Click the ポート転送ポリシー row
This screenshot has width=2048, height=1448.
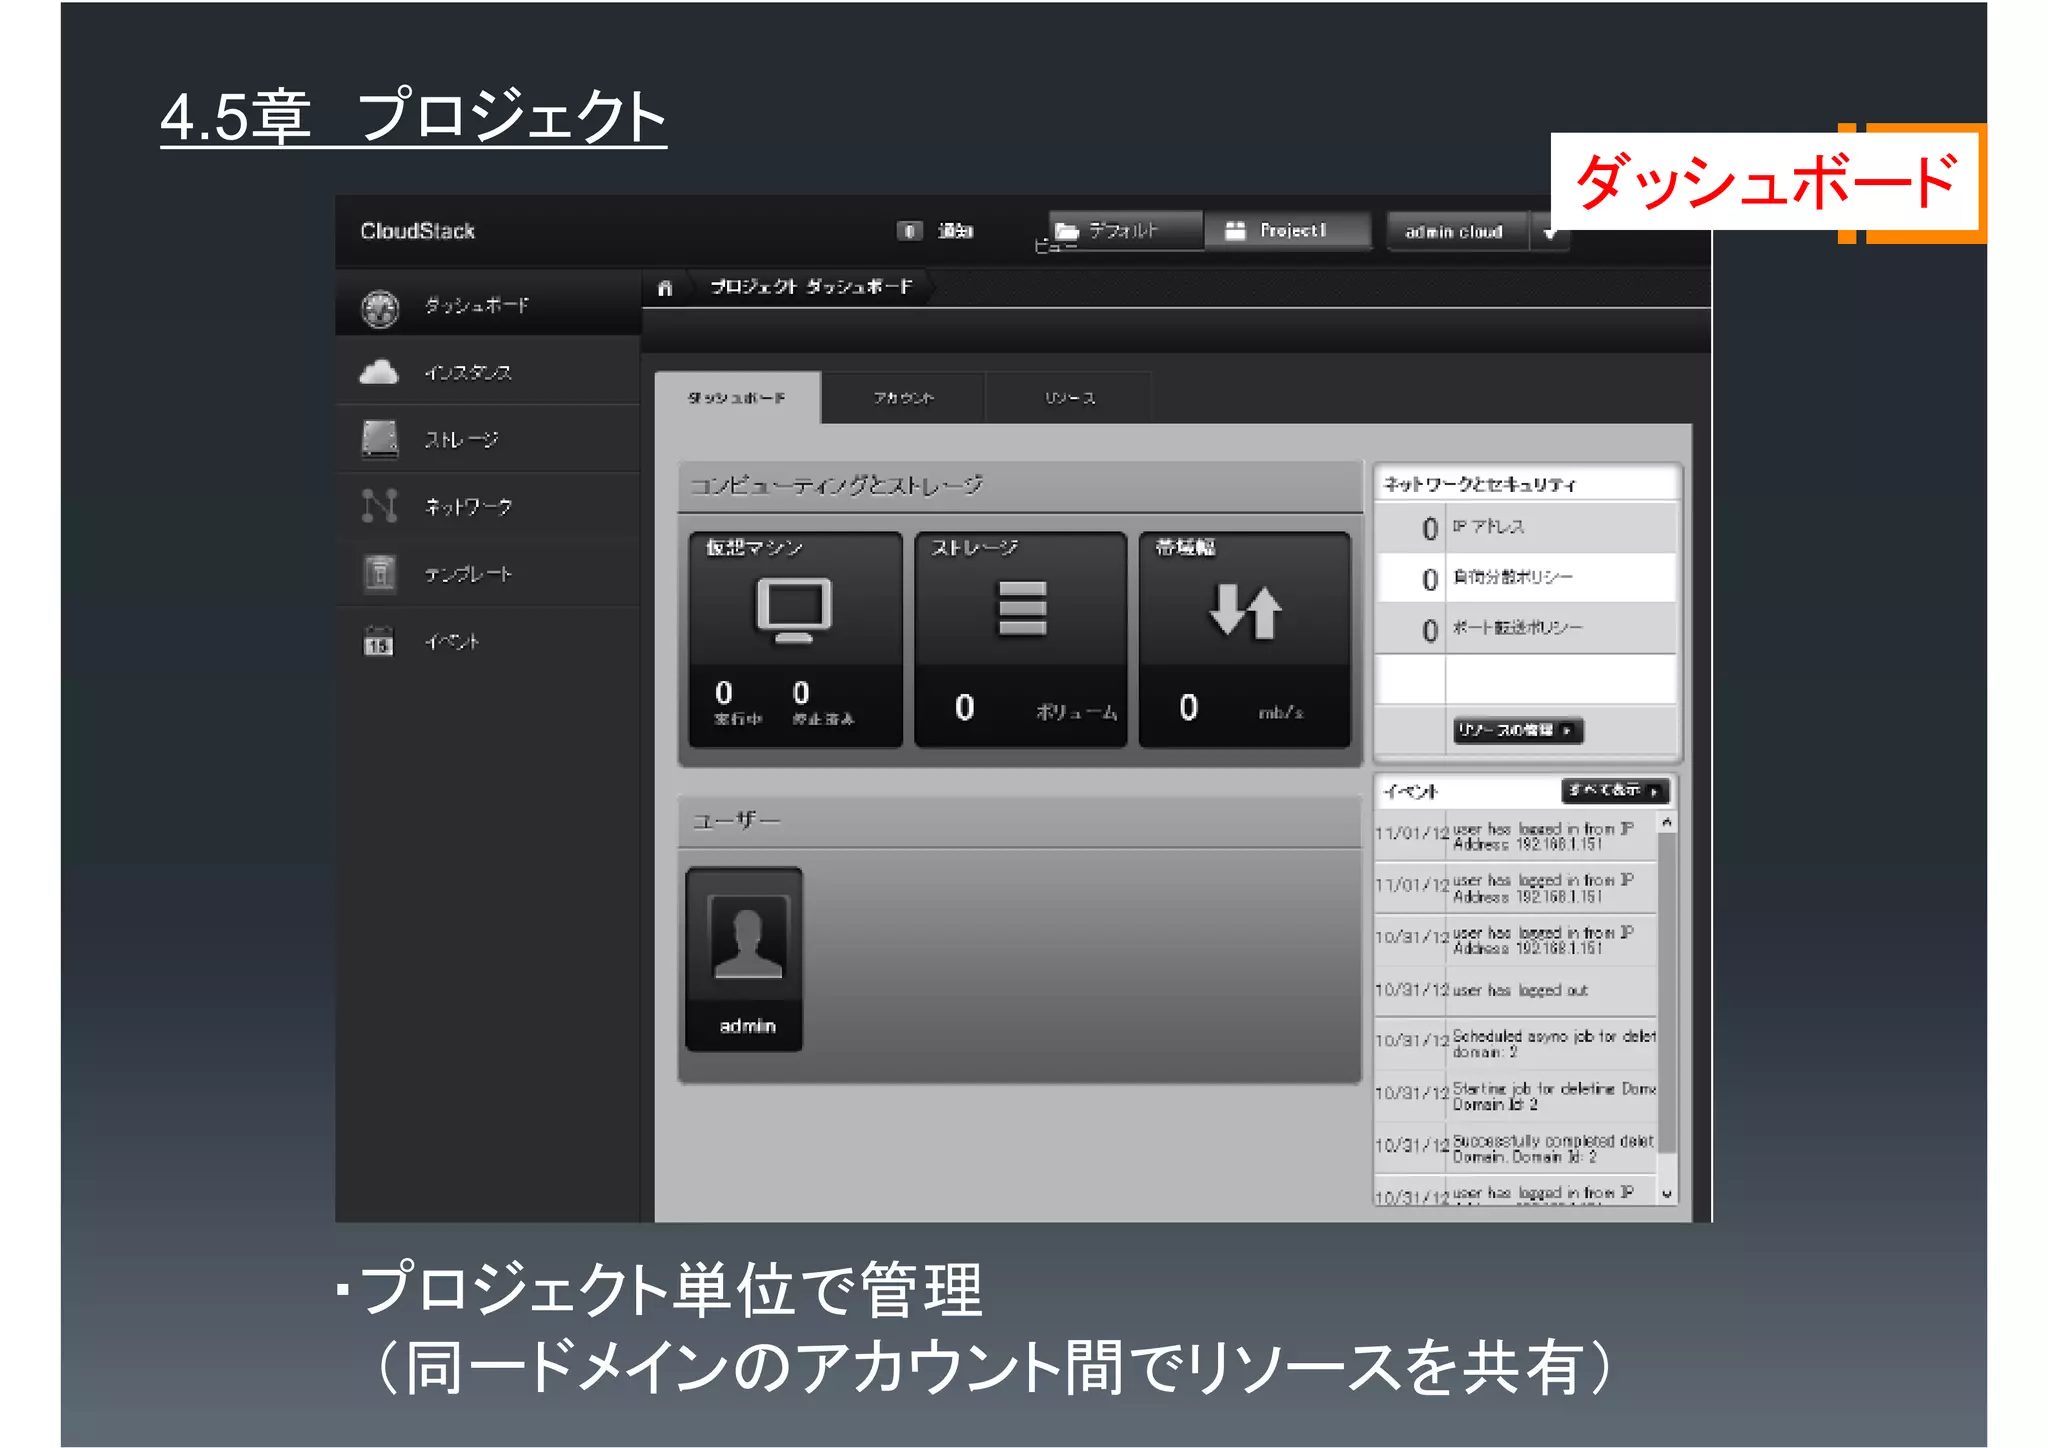(x=1526, y=629)
